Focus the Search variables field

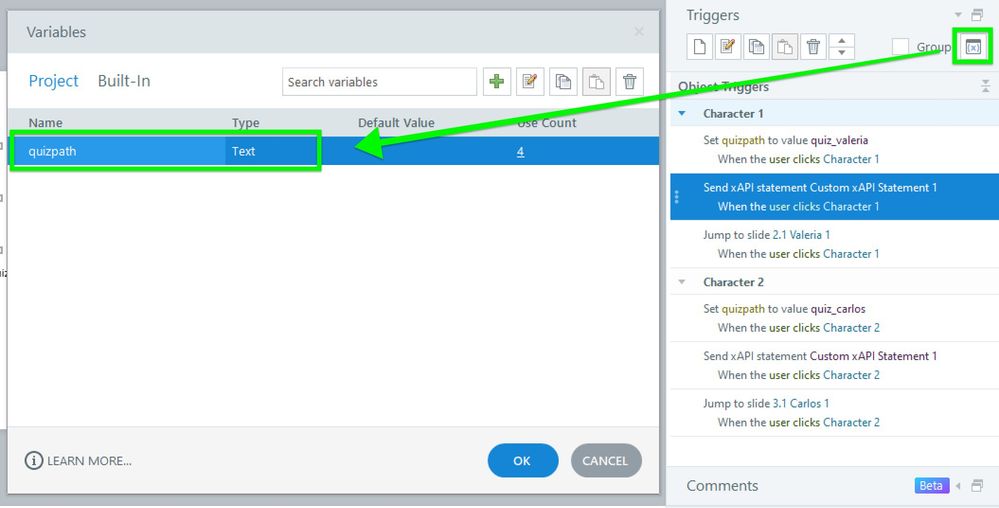(x=379, y=82)
